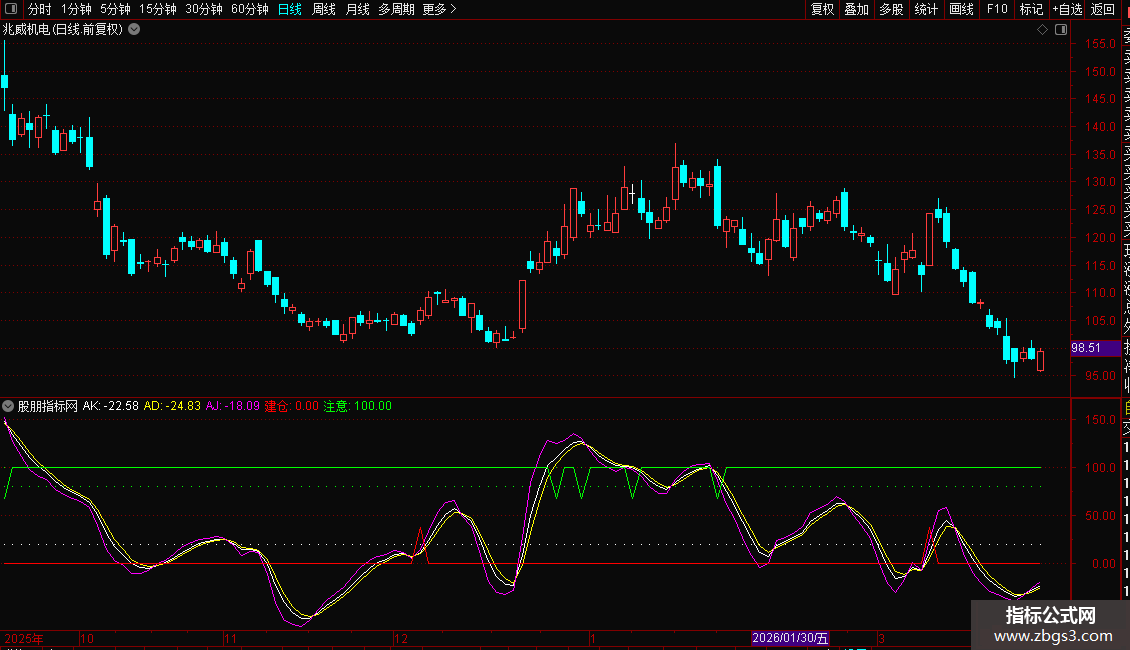
Task: Click the AD: -24.83 value
Action: point(172,406)
